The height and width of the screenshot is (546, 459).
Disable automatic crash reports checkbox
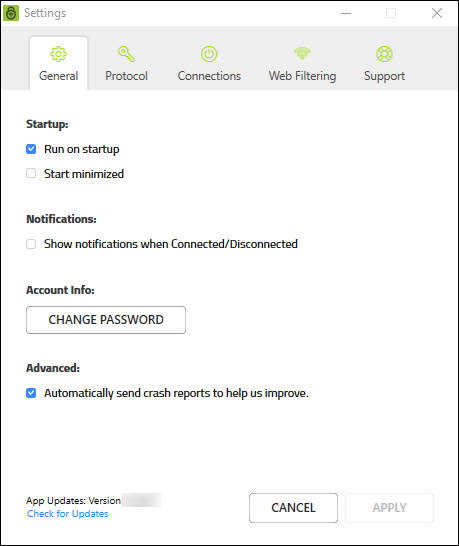[31, 393]
